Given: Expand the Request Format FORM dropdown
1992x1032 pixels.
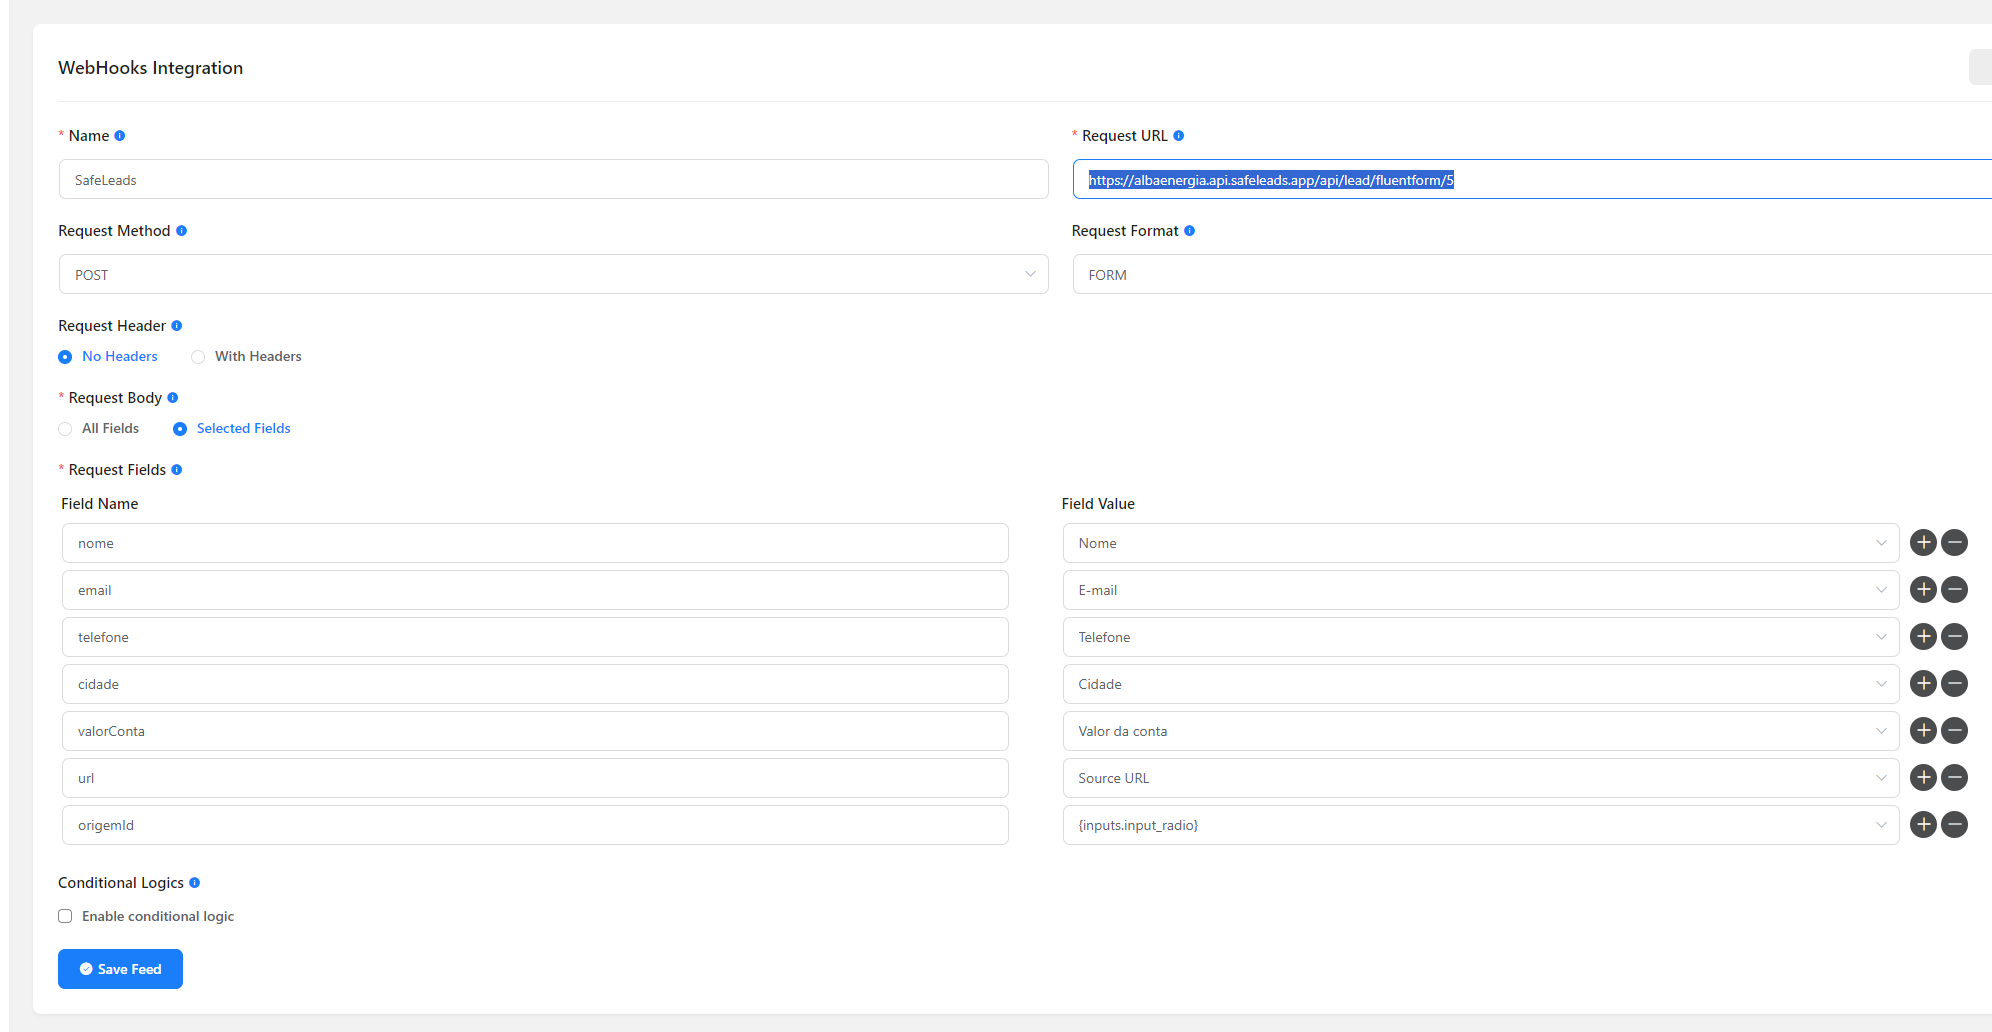Looking at the screenshot, I should click(1530, 275).
